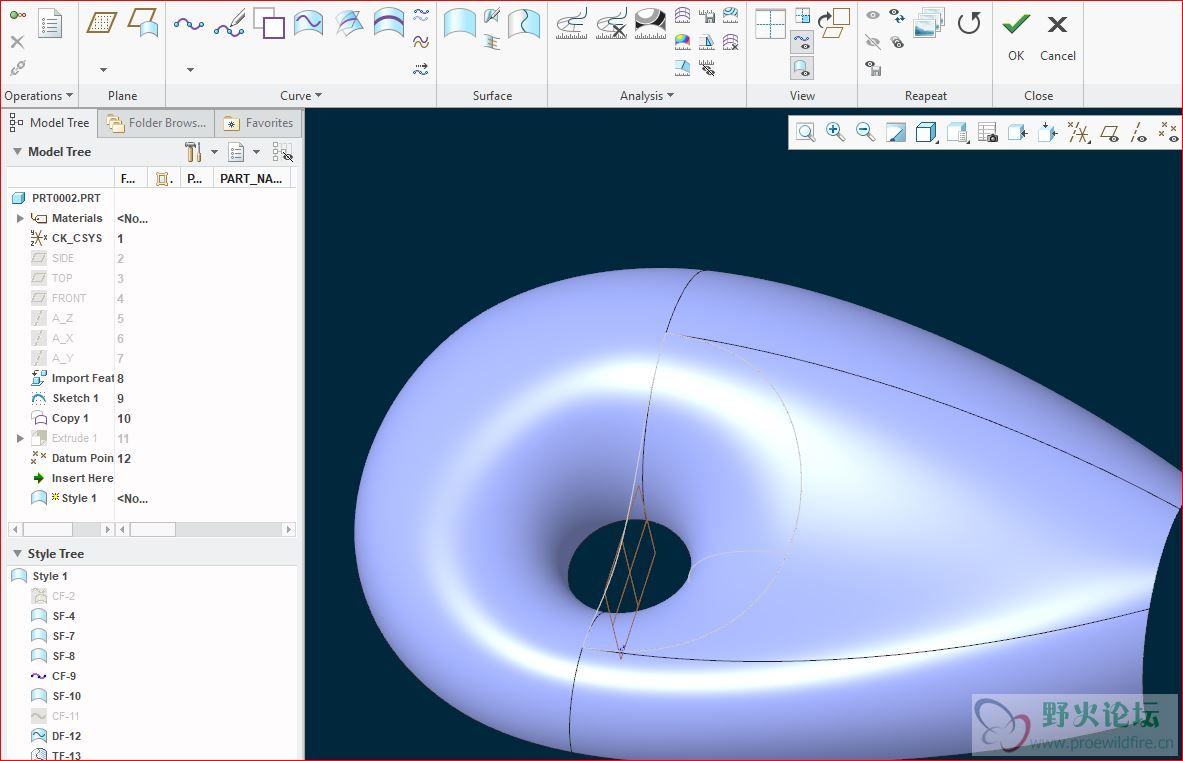Click Cancel to discard the style

[x=1058, y=38]
